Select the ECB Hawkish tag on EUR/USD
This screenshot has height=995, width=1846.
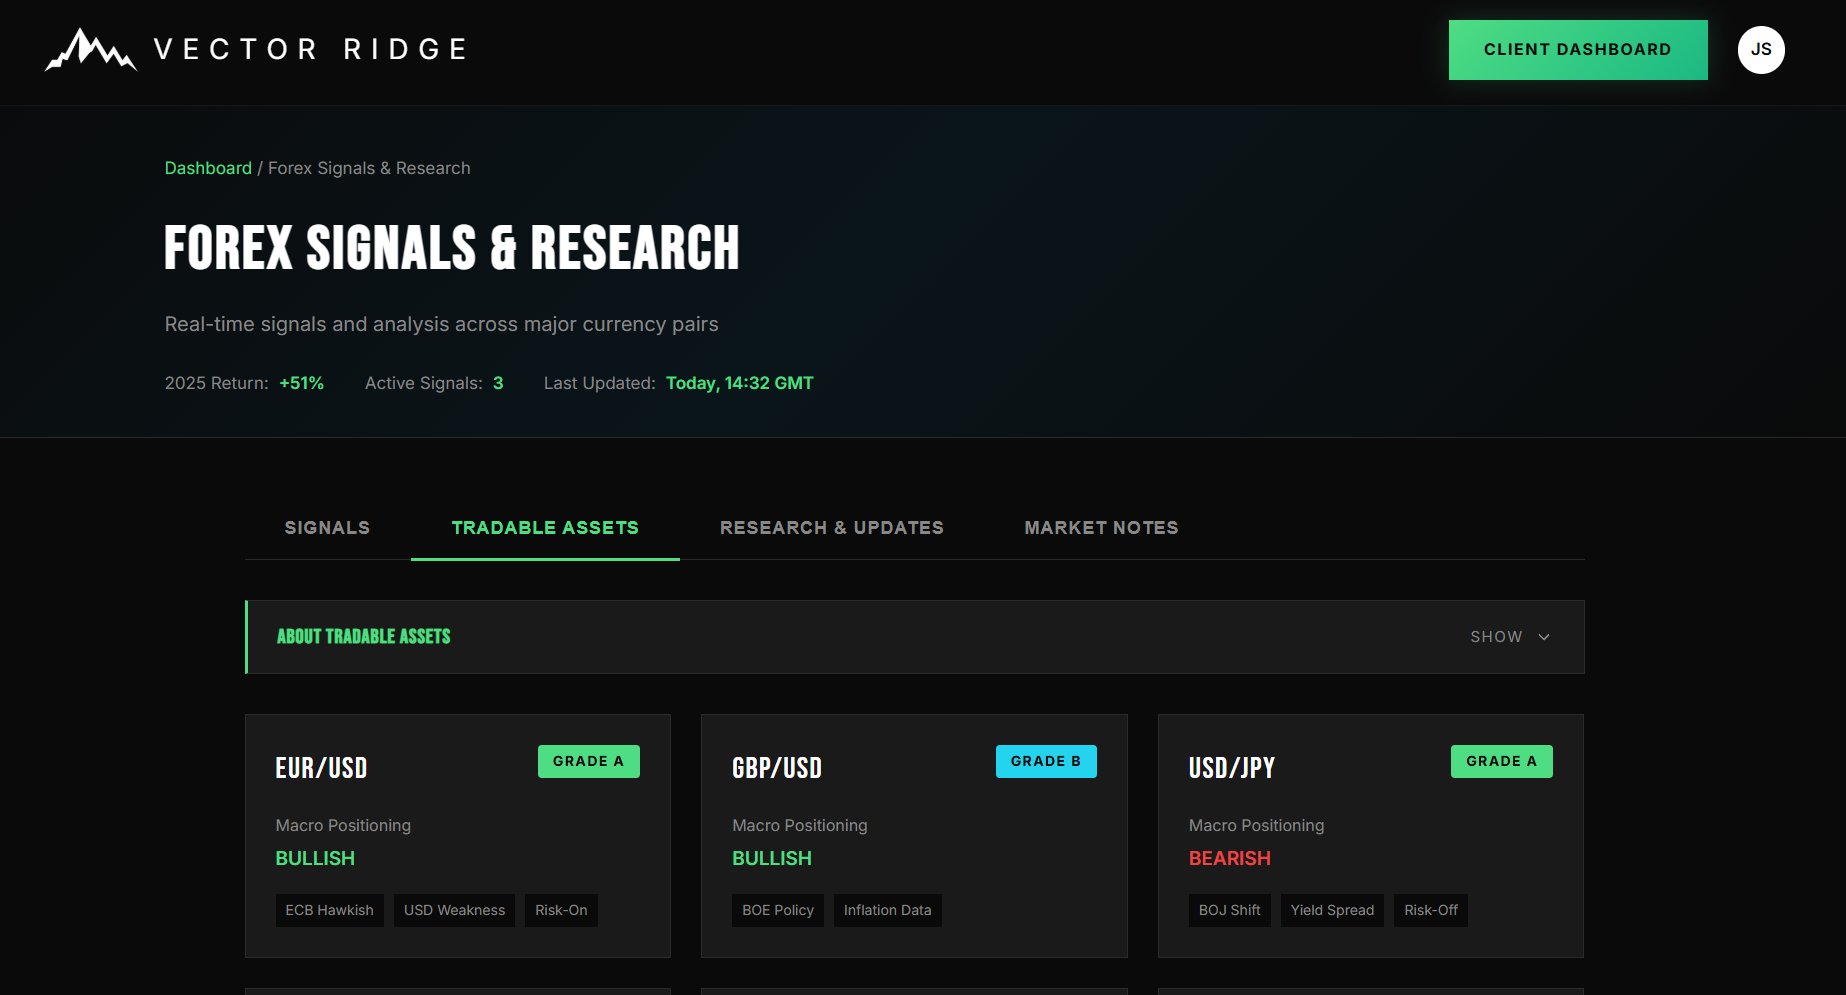point(329,910)
